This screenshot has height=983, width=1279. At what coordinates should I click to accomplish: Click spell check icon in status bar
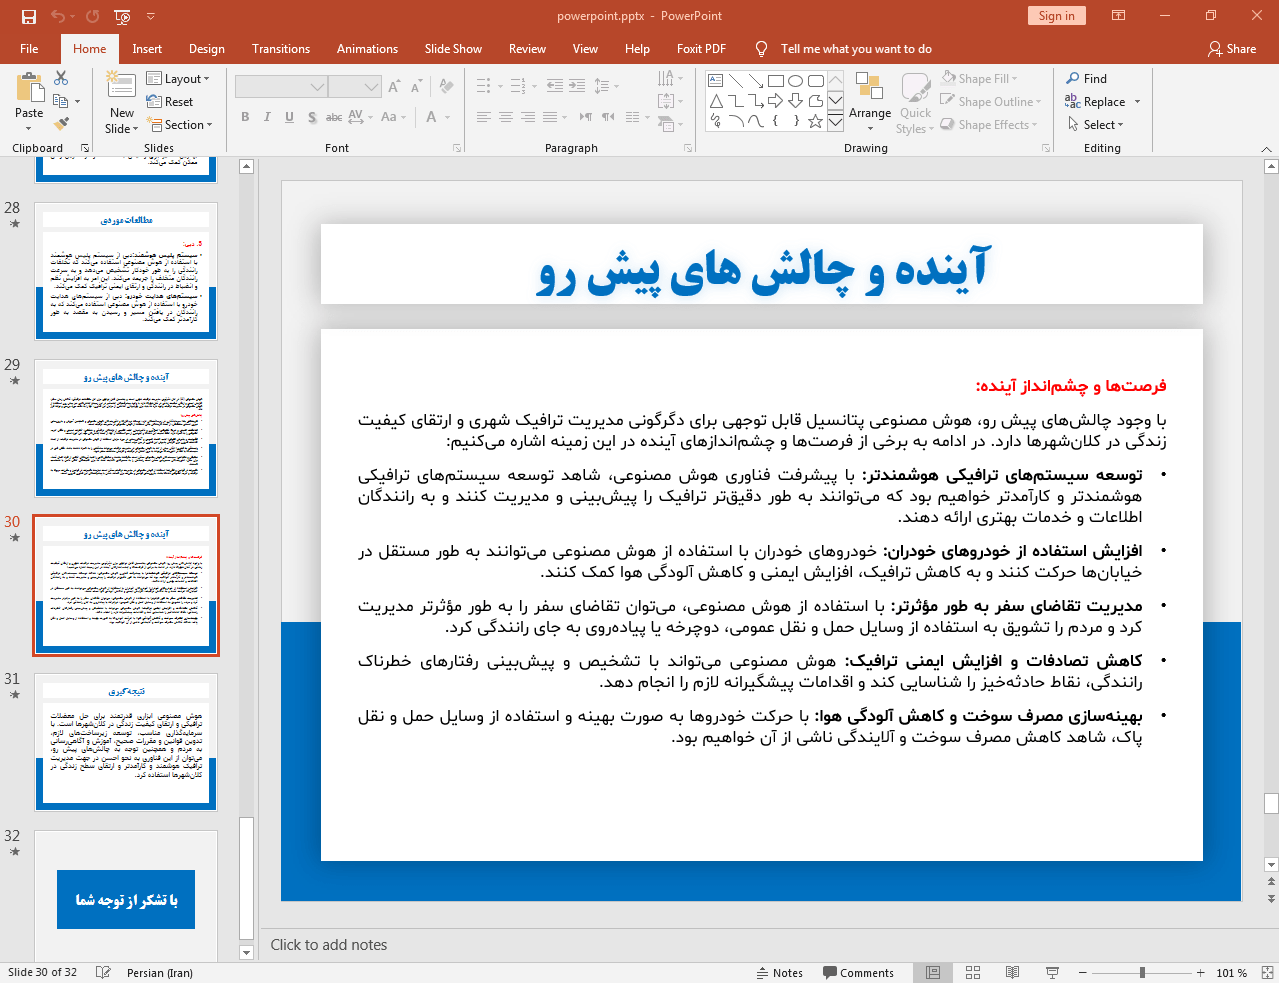(102, 972)
